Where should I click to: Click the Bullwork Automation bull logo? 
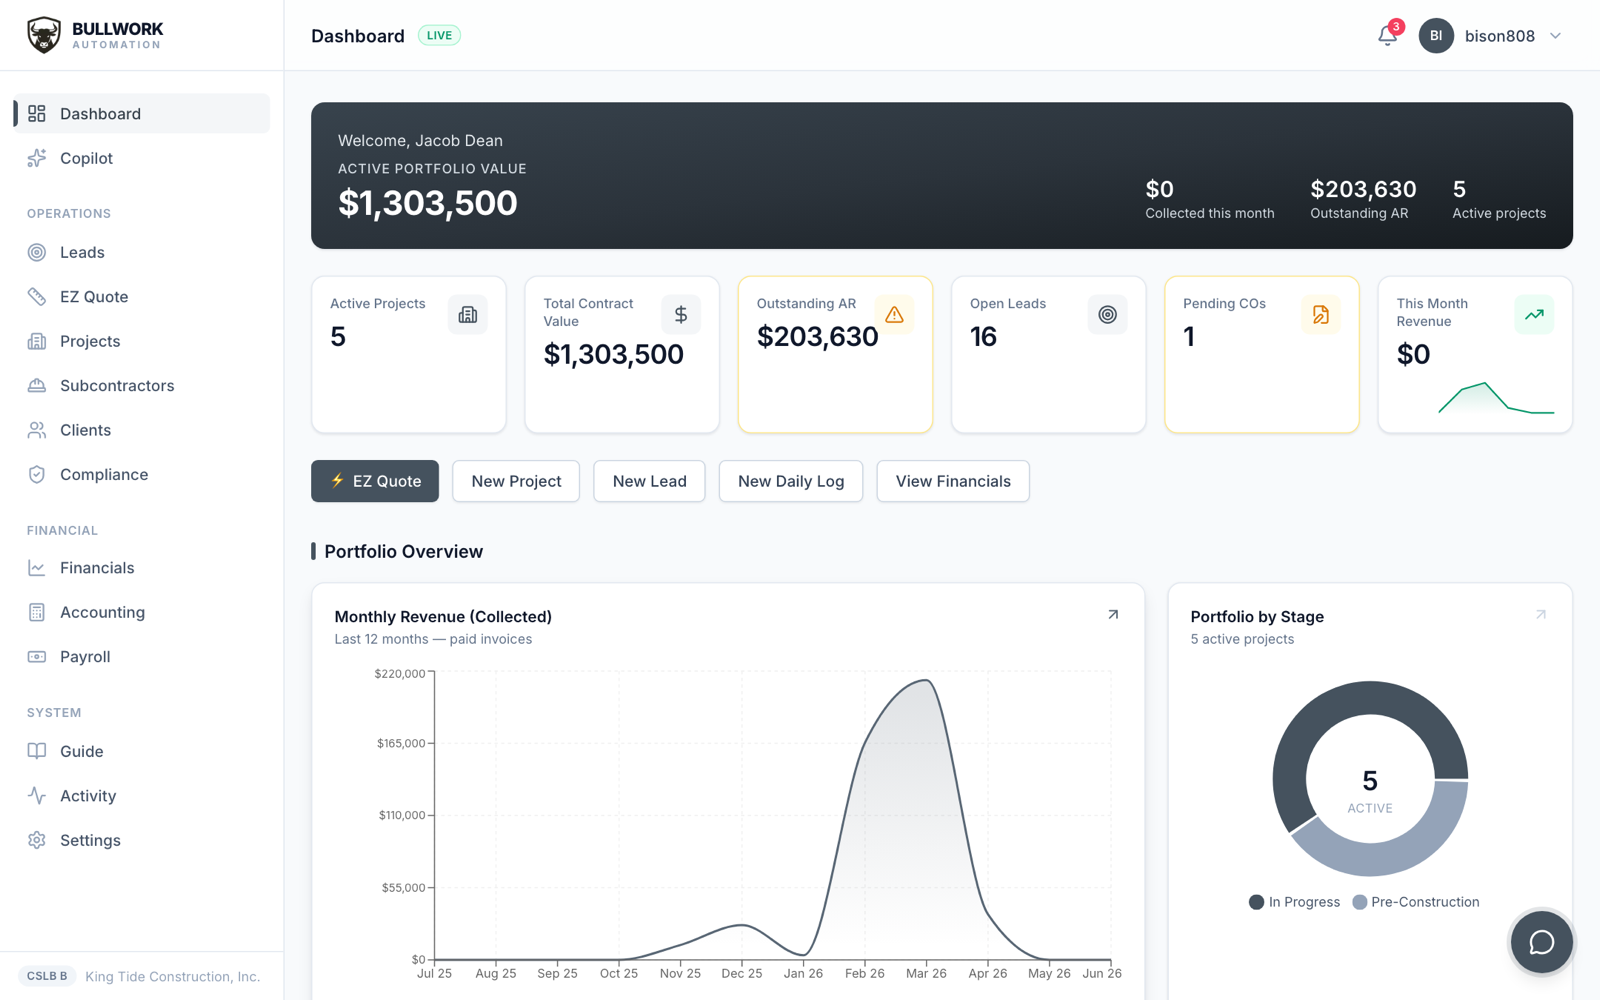[43, 35]
